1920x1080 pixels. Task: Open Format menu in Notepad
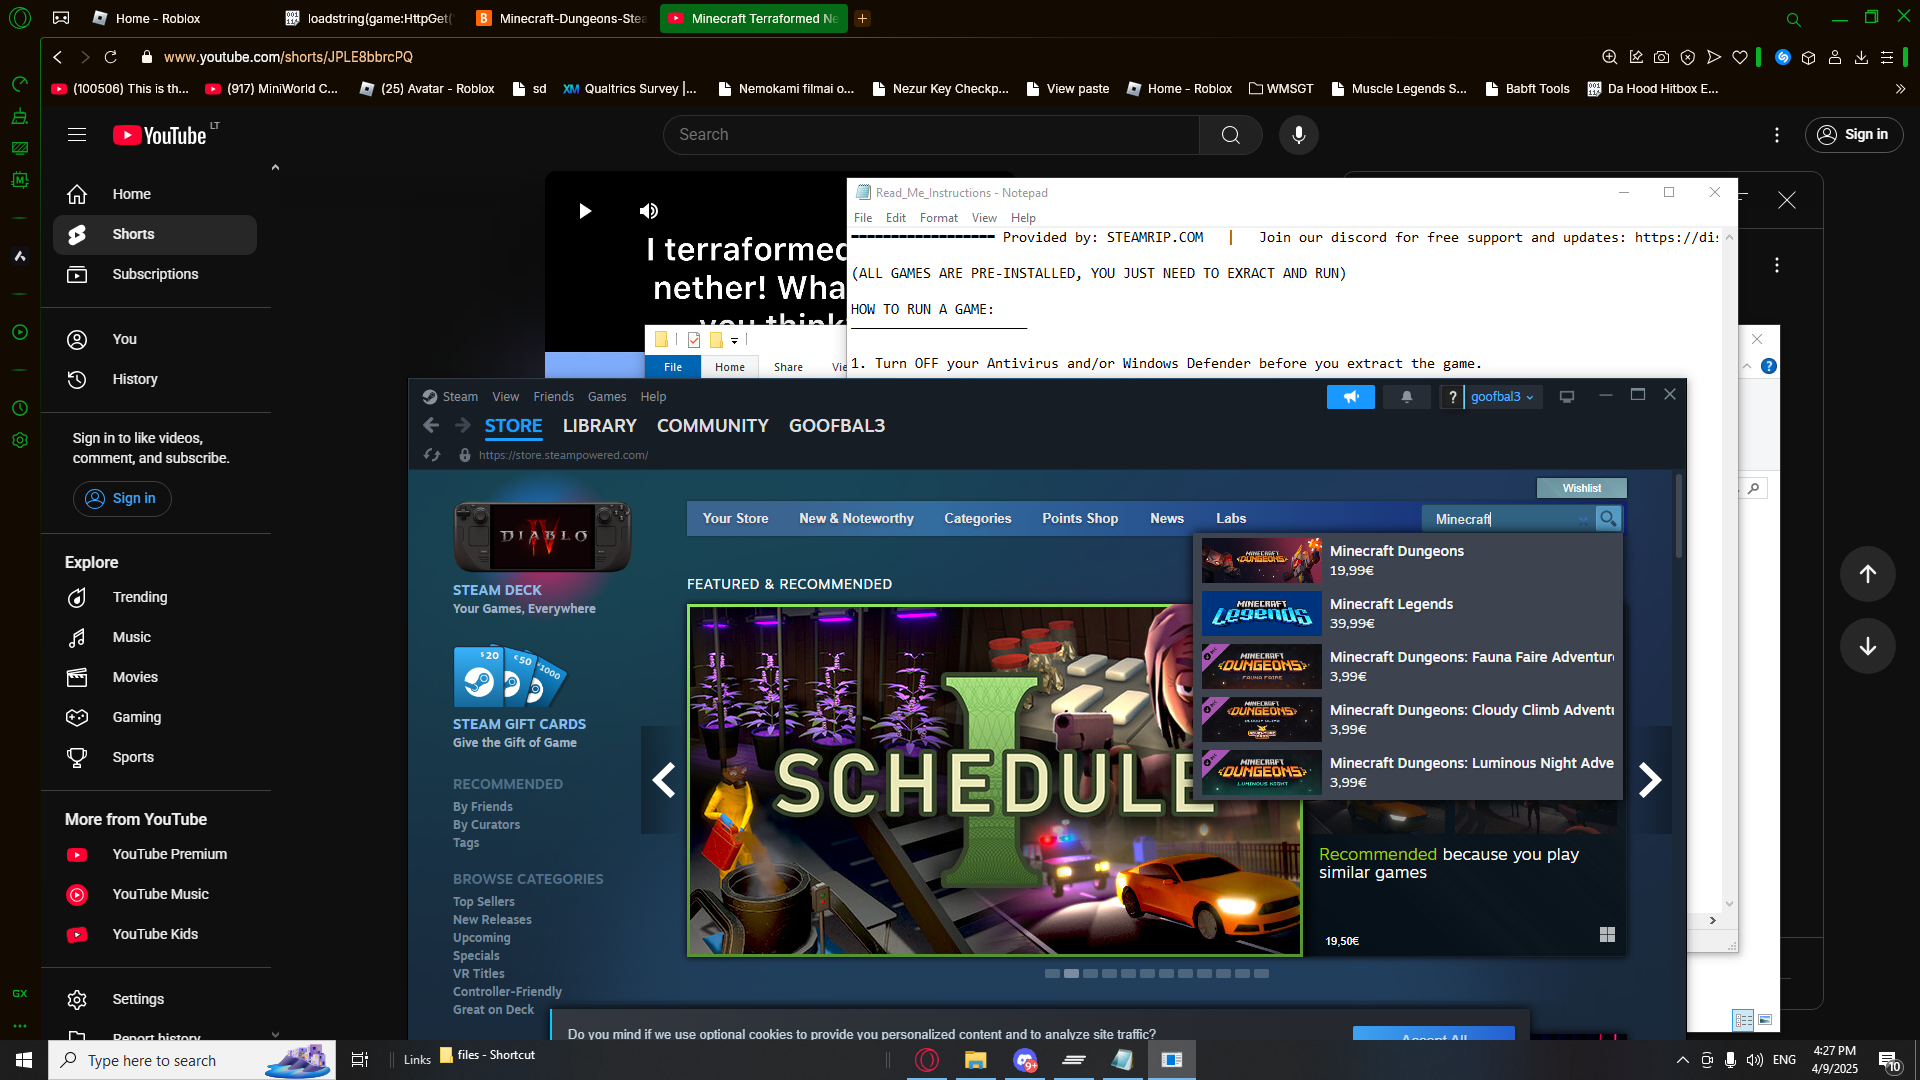(938, 218)
